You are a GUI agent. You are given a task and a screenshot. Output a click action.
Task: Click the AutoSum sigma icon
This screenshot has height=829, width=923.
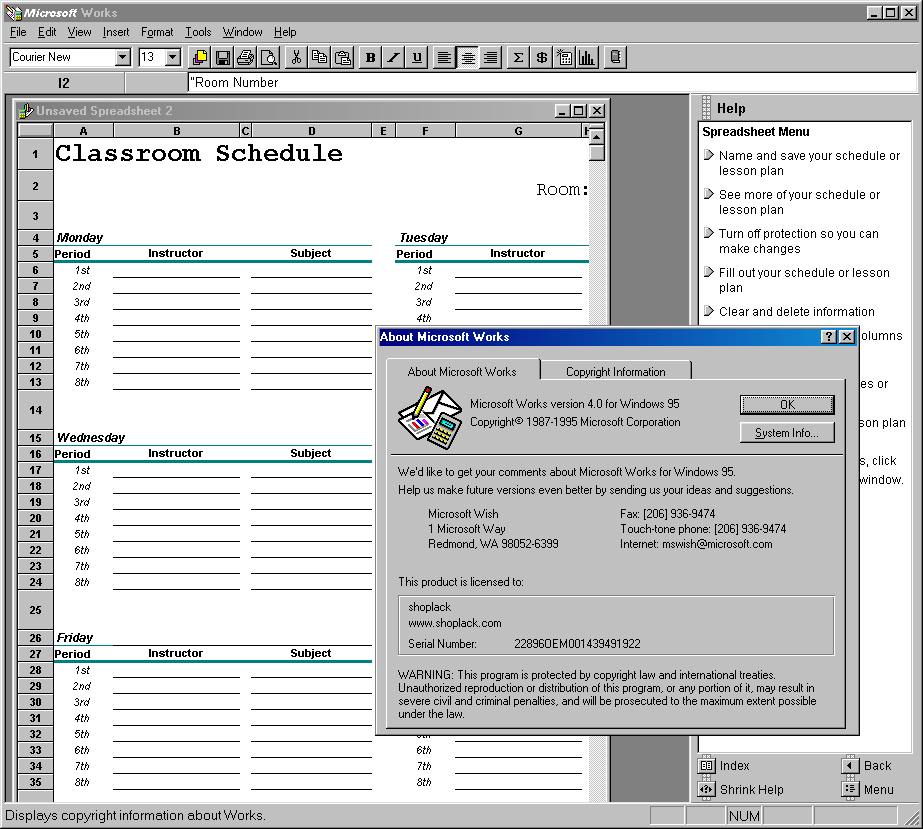[x=518, y=57]
